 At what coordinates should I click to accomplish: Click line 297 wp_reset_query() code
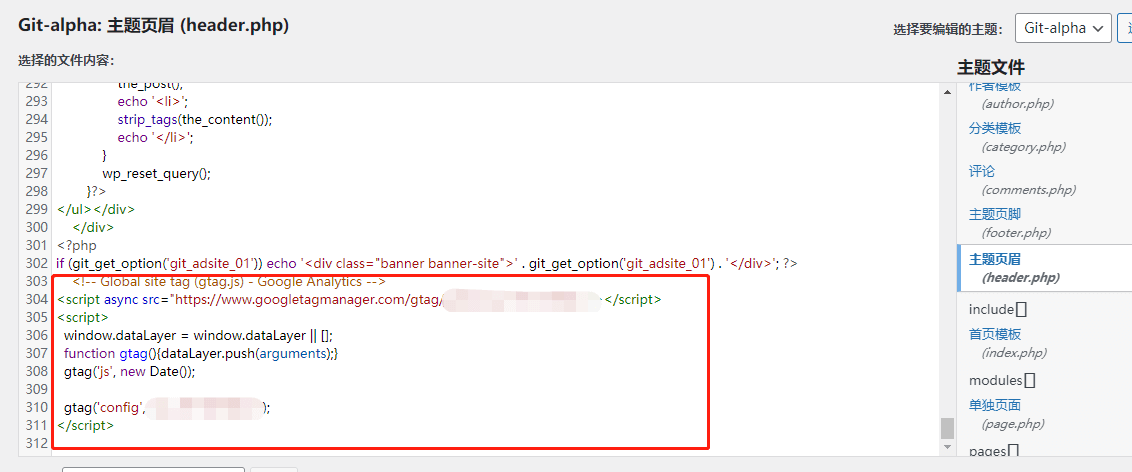click(x=156, y=173)
